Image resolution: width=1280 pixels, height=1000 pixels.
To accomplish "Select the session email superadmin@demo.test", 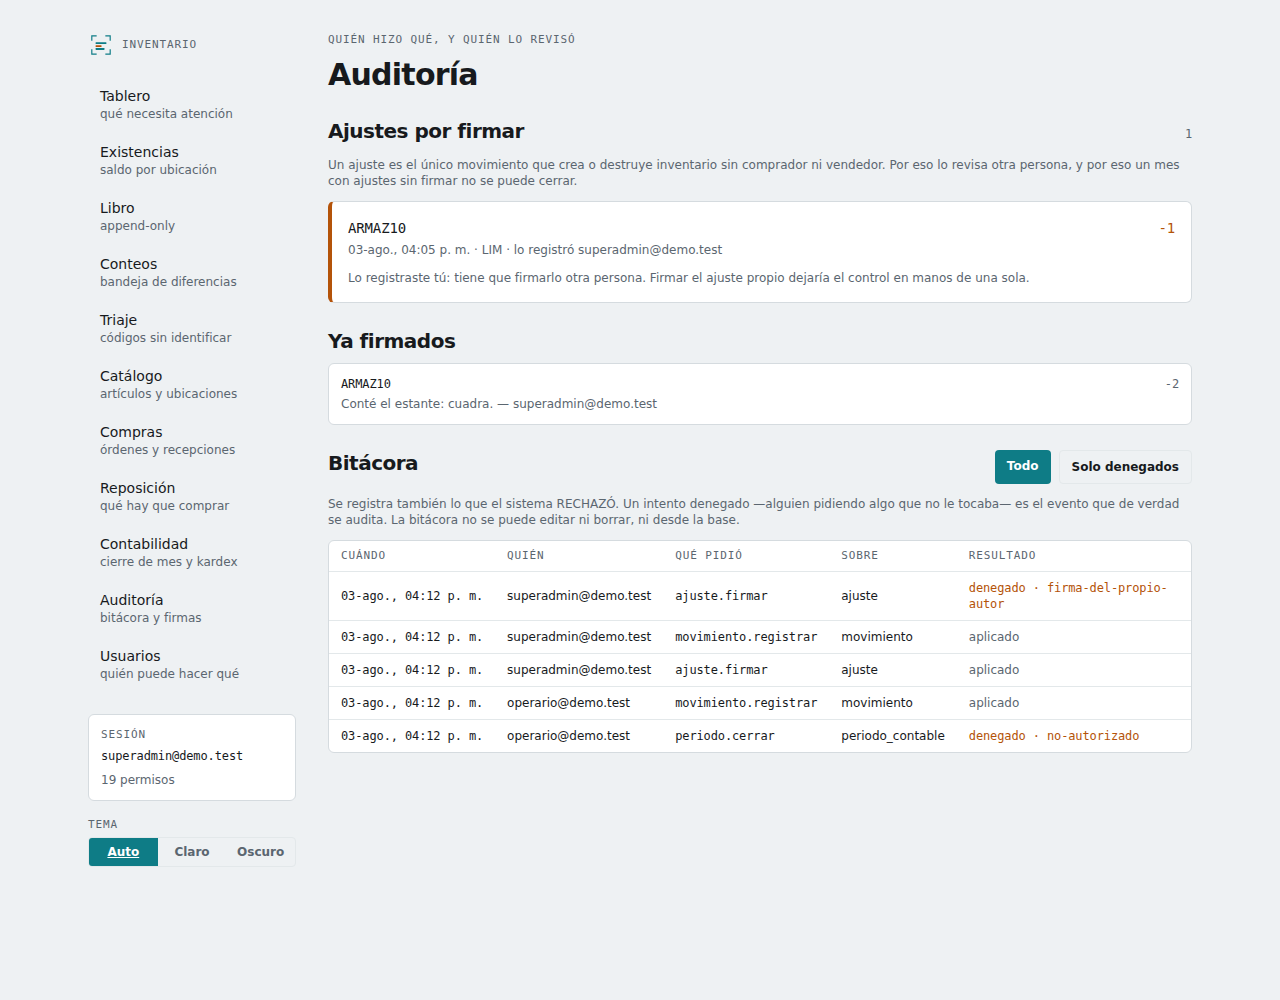I will (x=172, y=756).
